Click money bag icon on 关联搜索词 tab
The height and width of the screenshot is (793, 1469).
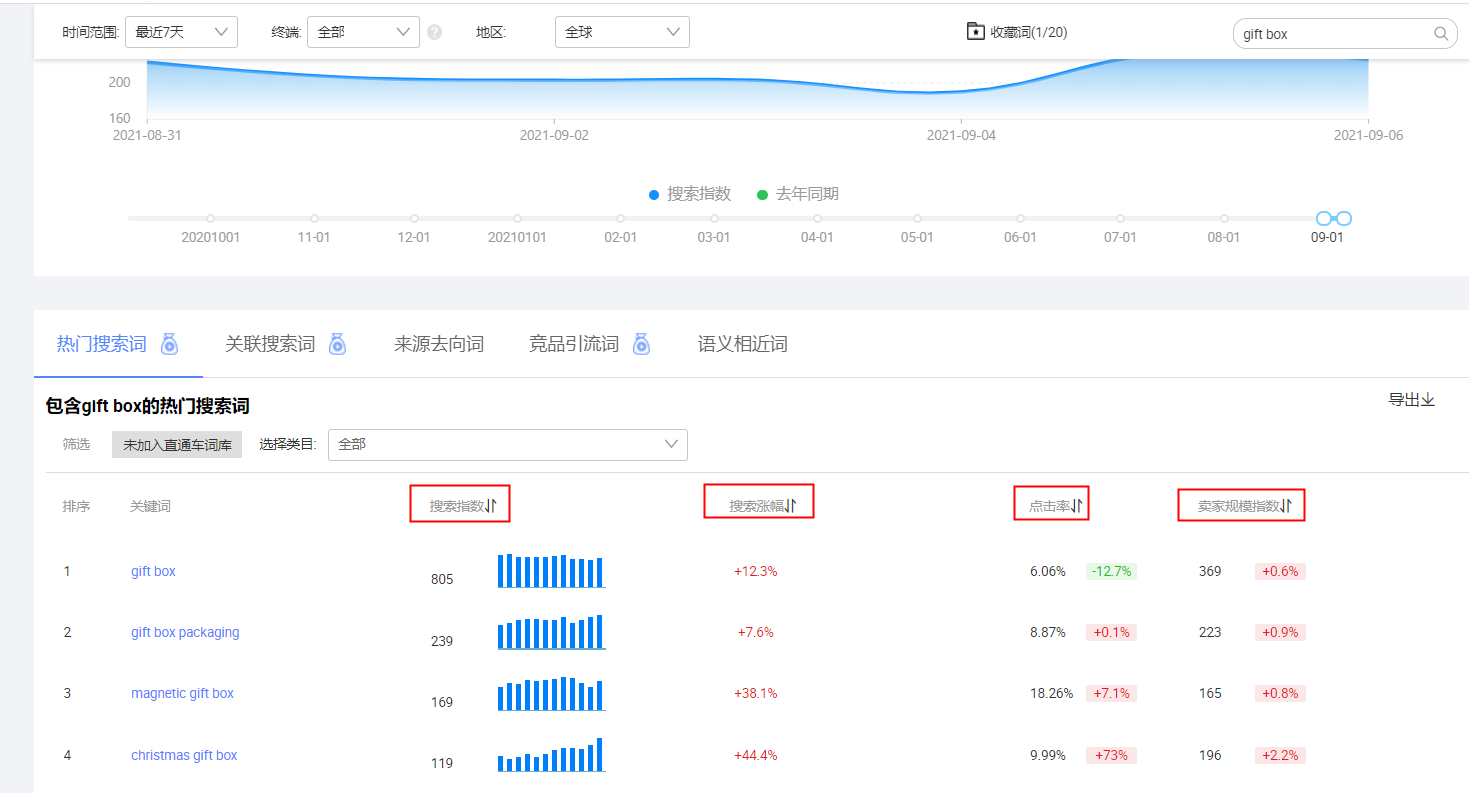point(338,344)
